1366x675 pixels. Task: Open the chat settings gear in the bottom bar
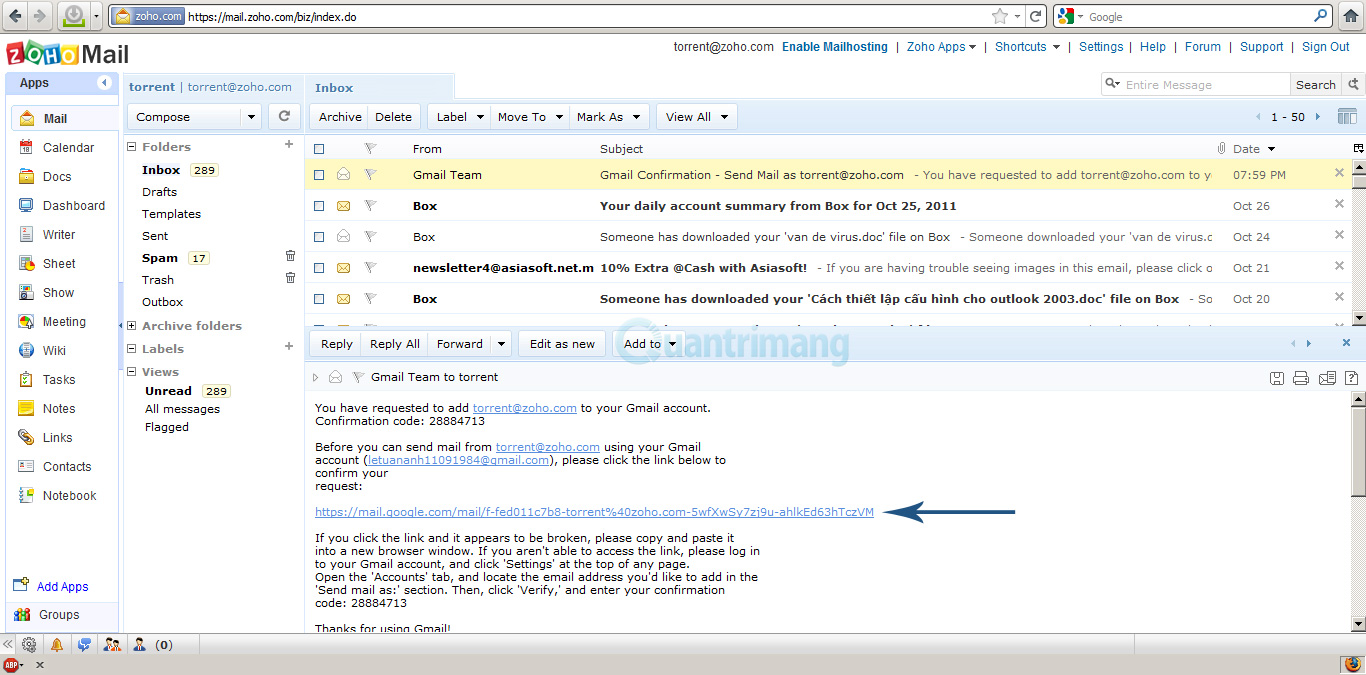(x=29, y=644)
